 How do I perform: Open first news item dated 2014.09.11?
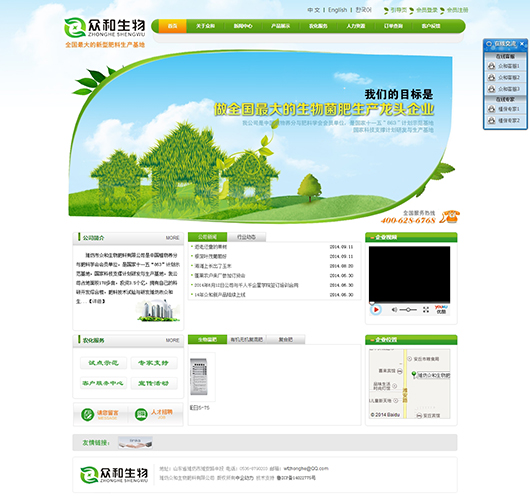pos(210,247)
